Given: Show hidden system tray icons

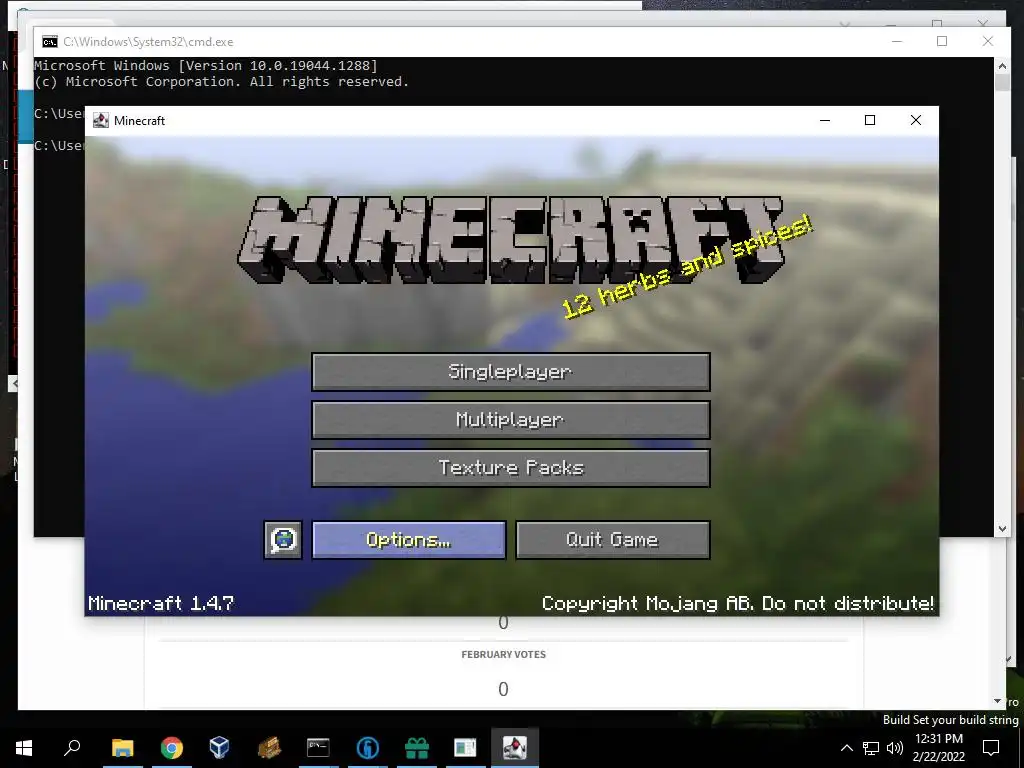Looking at the screenshot, I should 846,748.
